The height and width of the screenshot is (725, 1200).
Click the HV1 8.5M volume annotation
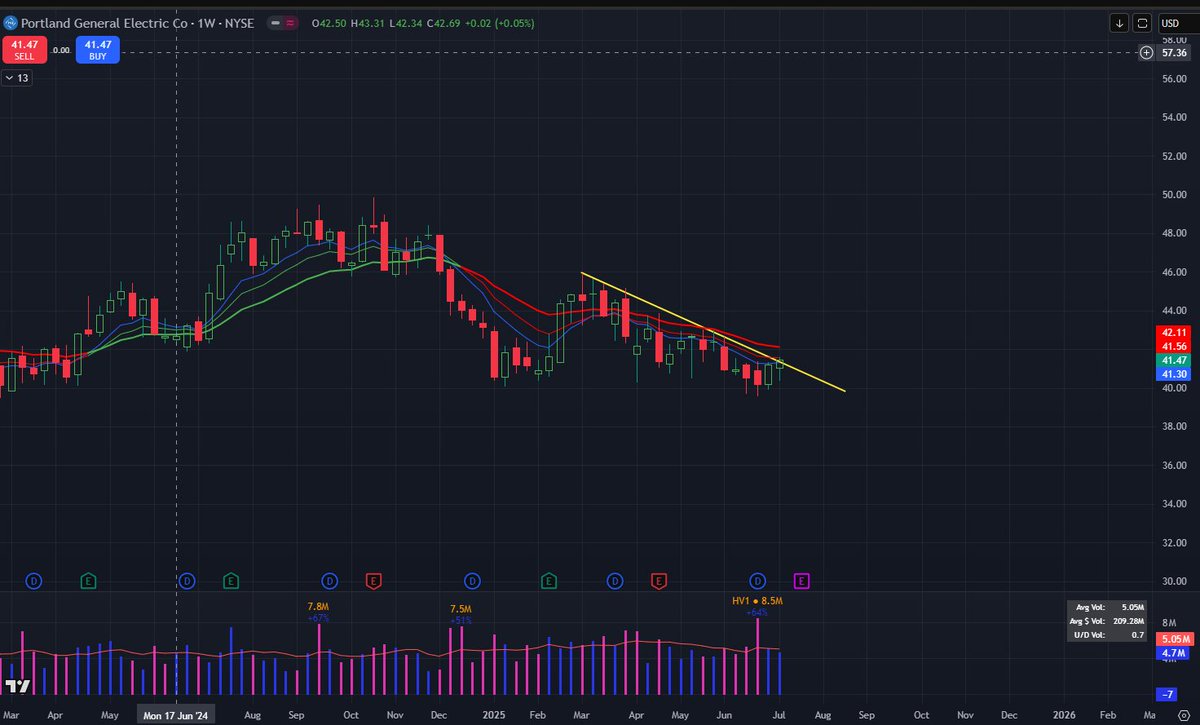[x=756, y=601]
